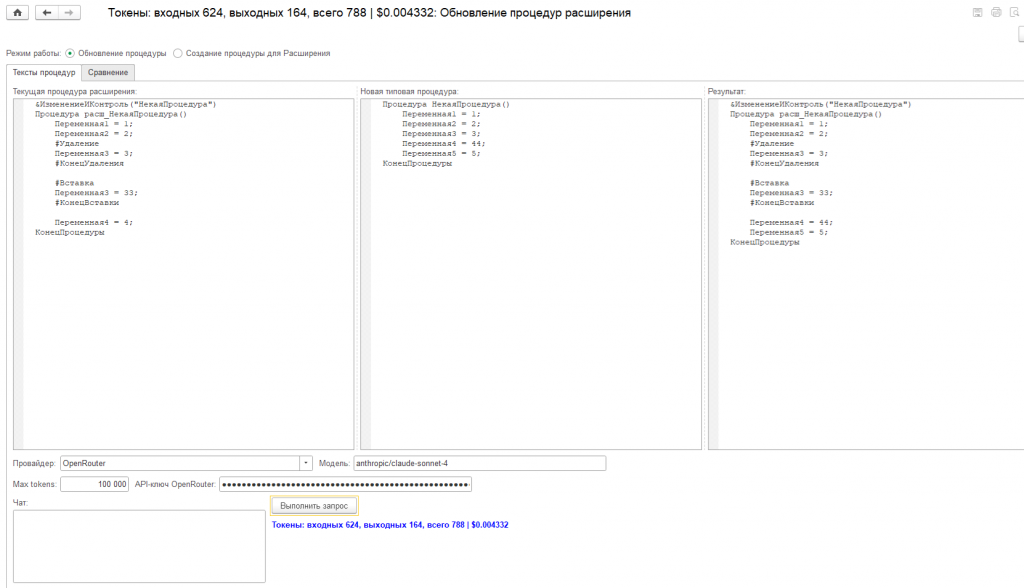Expand the Провайдер dropdown arrow

coord(306,463)
